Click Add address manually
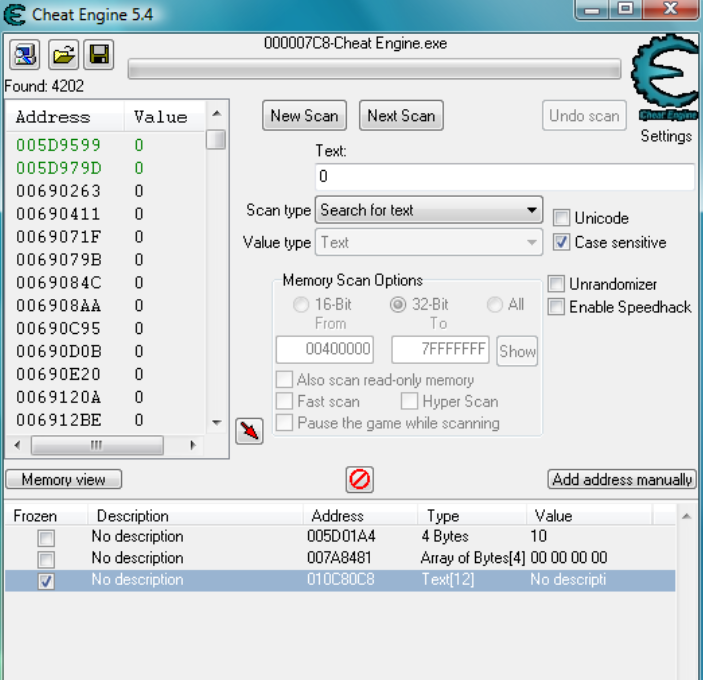The image size is (703, 680). (622, 479)
